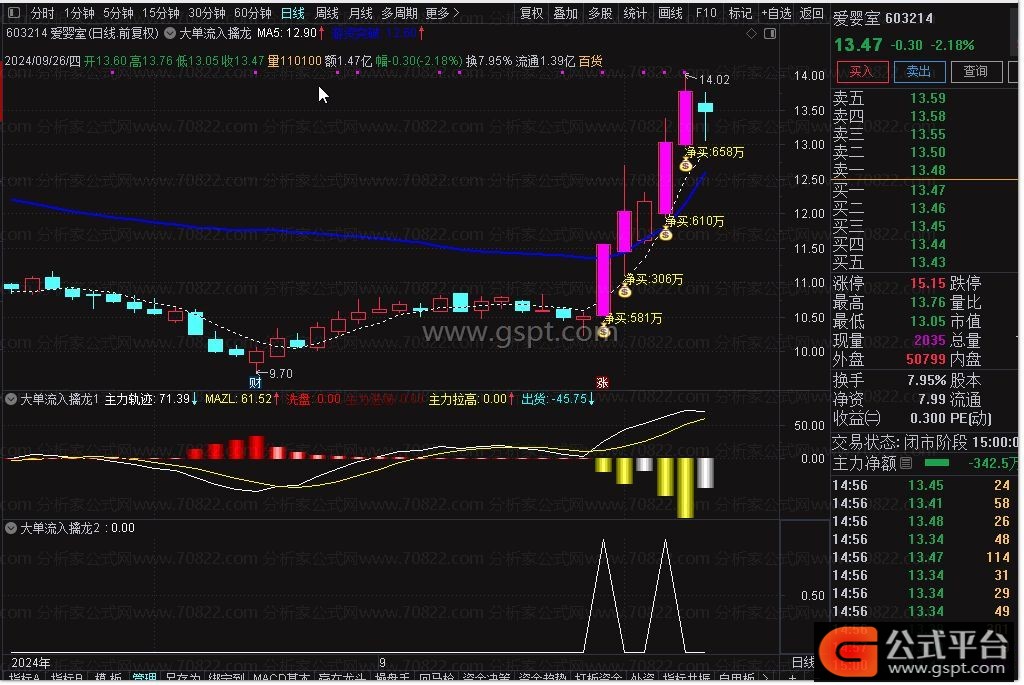Switch to 月线 monthly chart

point(360,13)
